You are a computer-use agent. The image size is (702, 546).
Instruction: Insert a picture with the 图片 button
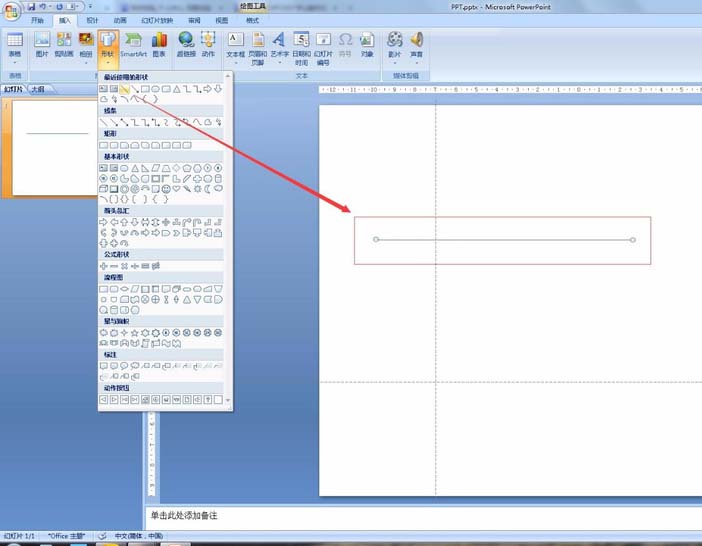(x=42, y=45)
